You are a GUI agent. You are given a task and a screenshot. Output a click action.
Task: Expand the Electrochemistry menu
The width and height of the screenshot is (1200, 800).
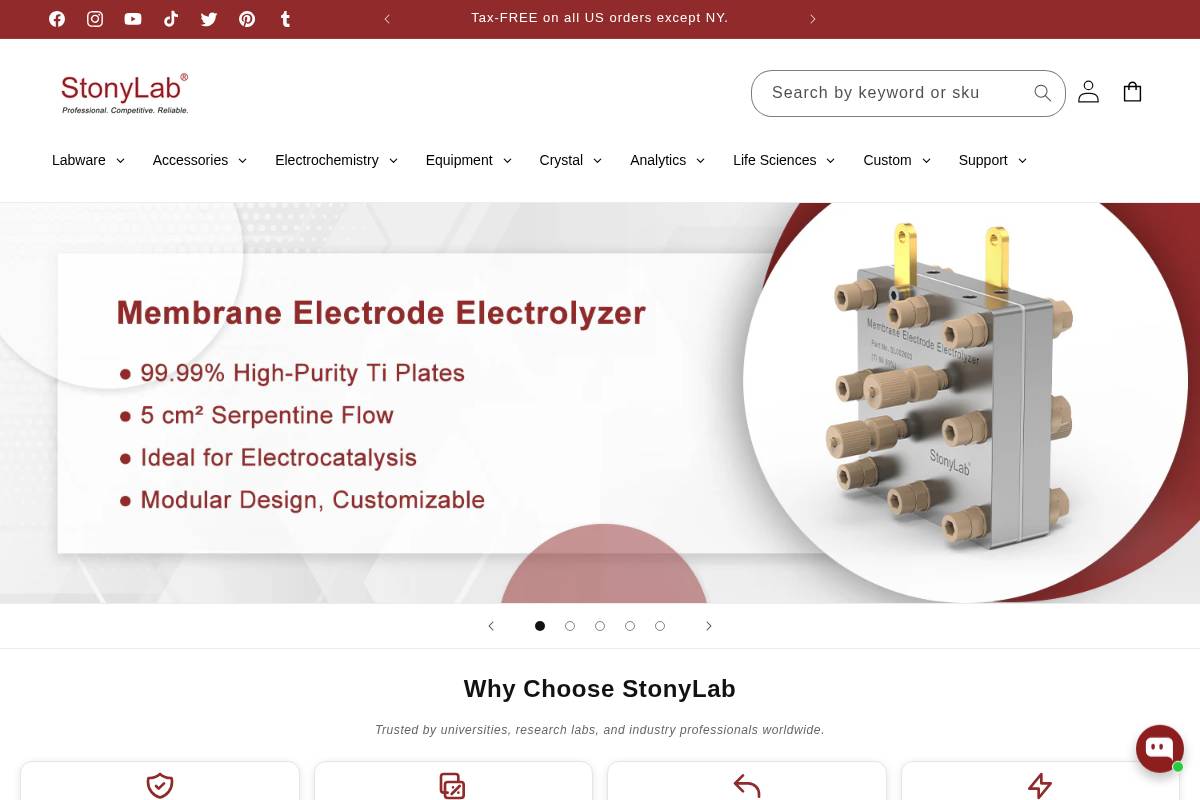pyautogui.click(x=337, y=160)
